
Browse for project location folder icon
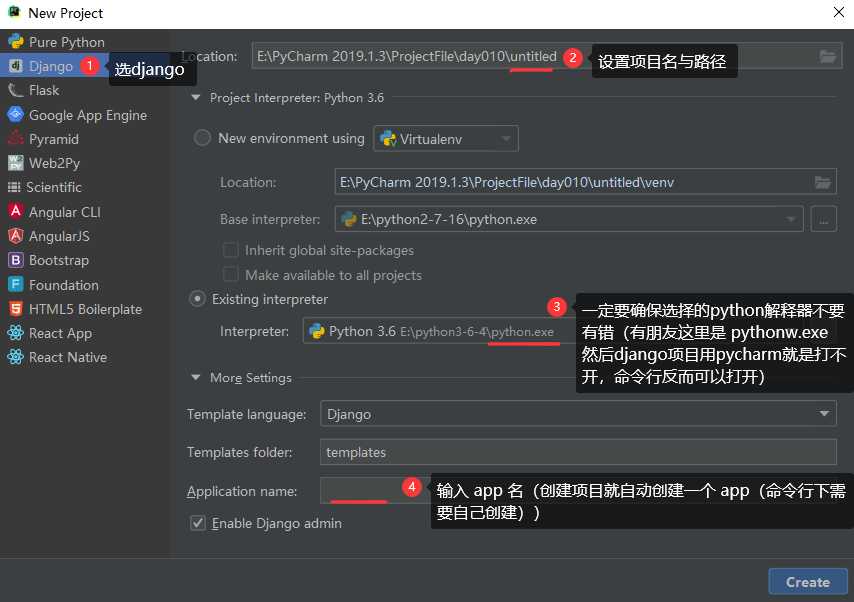pyautogui.click(x=827, y=56)
